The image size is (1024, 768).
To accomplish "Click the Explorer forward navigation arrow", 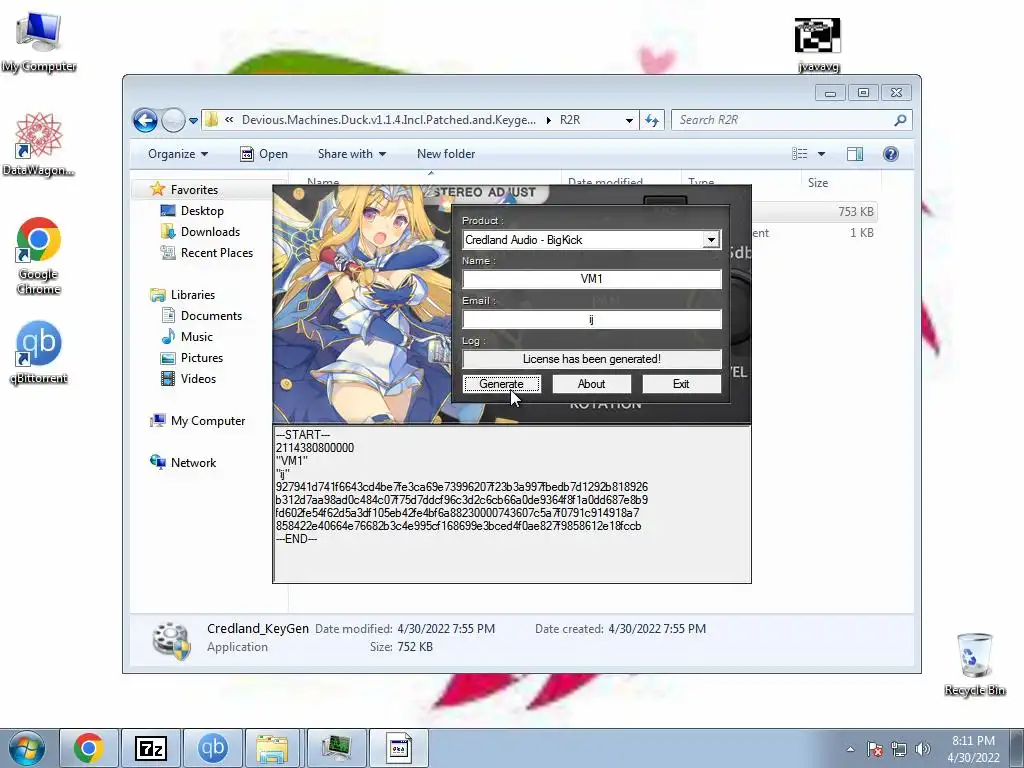I will tap(172, 120).
